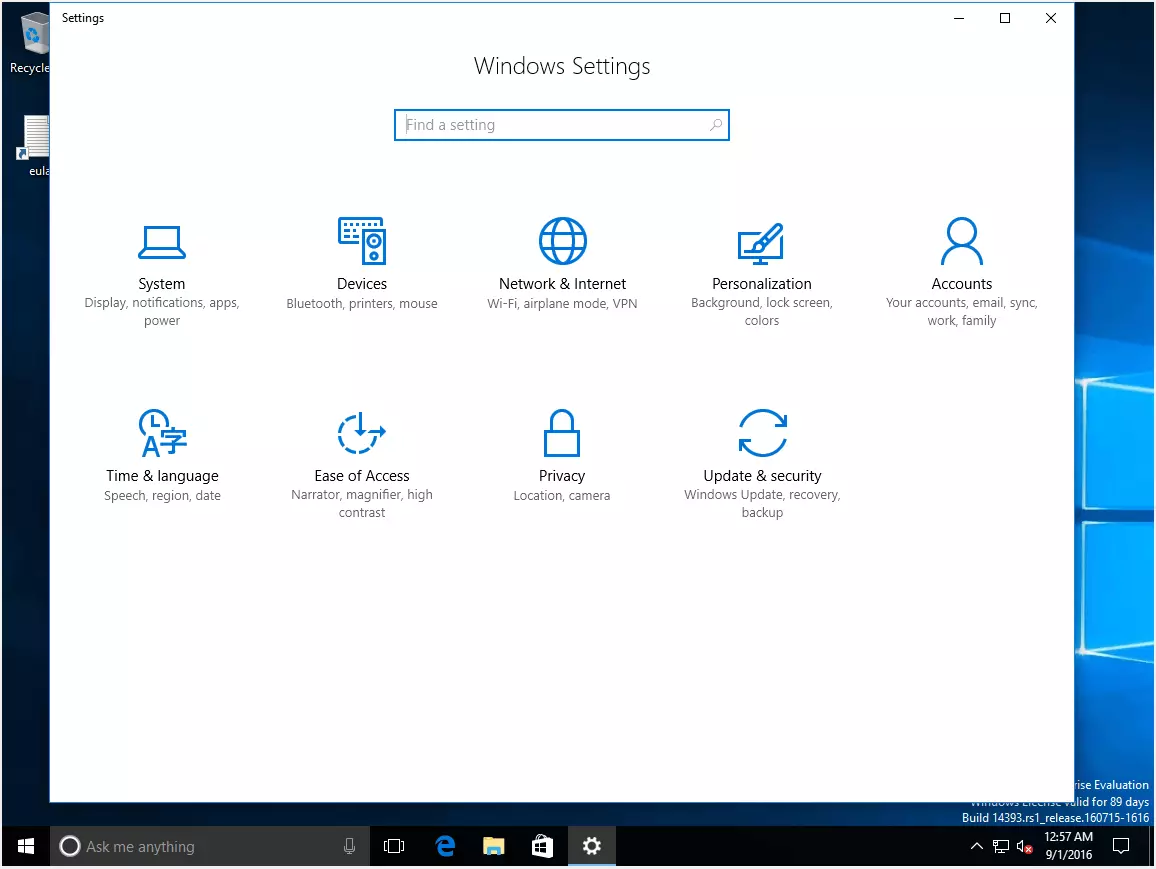Click the Settings gear taskbar icon
Image resolution: width=1156 pixels, height=869 pixels.
click(x=592, y=846)
